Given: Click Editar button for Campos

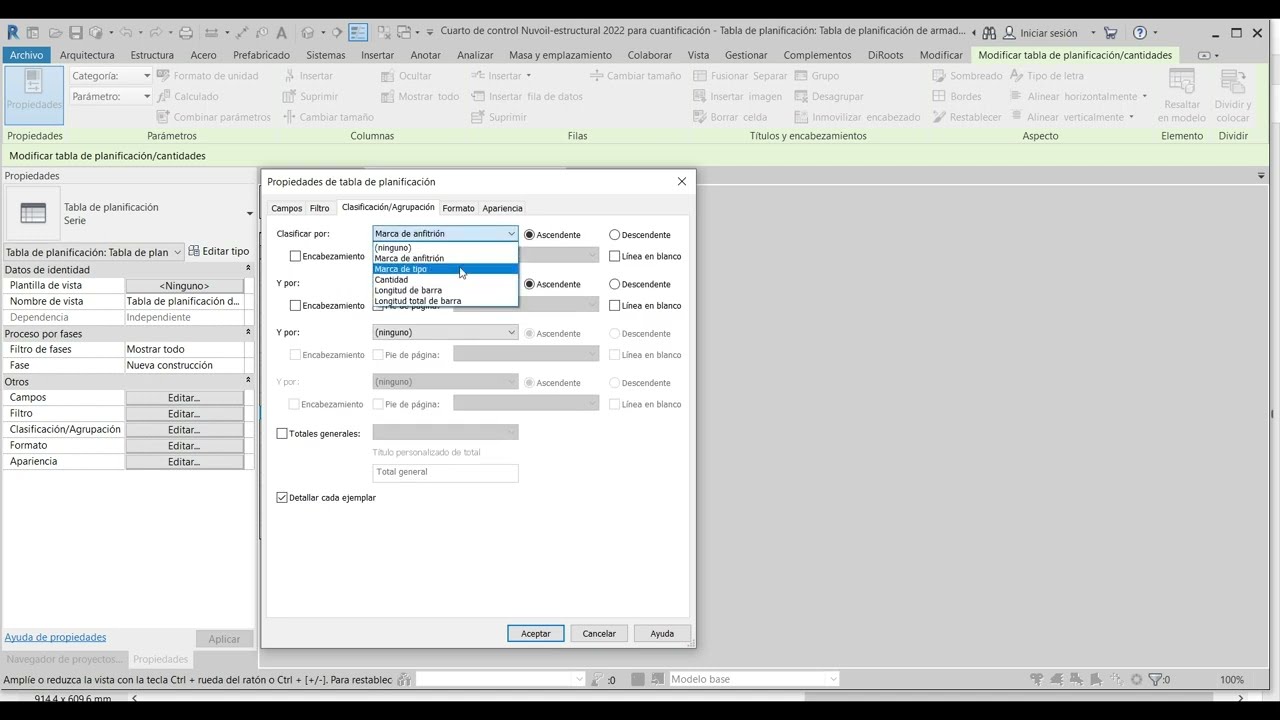Looking at the screenshot, I should [184, 397].
